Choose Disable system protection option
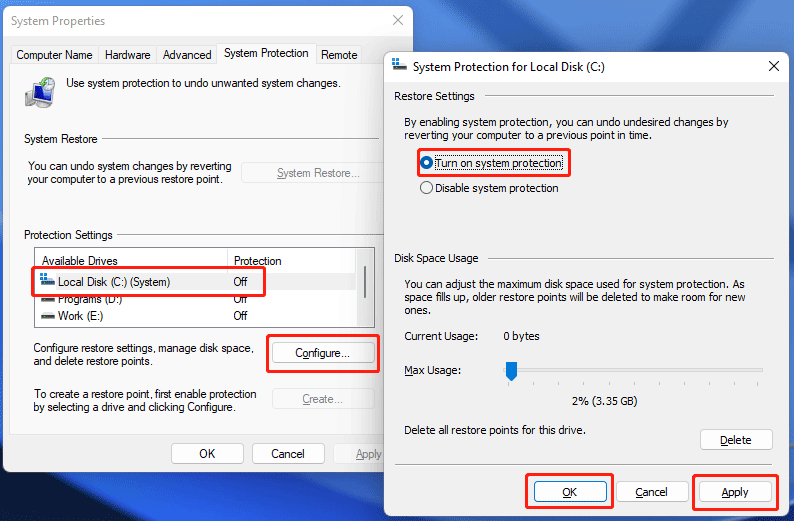The image size is (794, 521). pos(427,188)
